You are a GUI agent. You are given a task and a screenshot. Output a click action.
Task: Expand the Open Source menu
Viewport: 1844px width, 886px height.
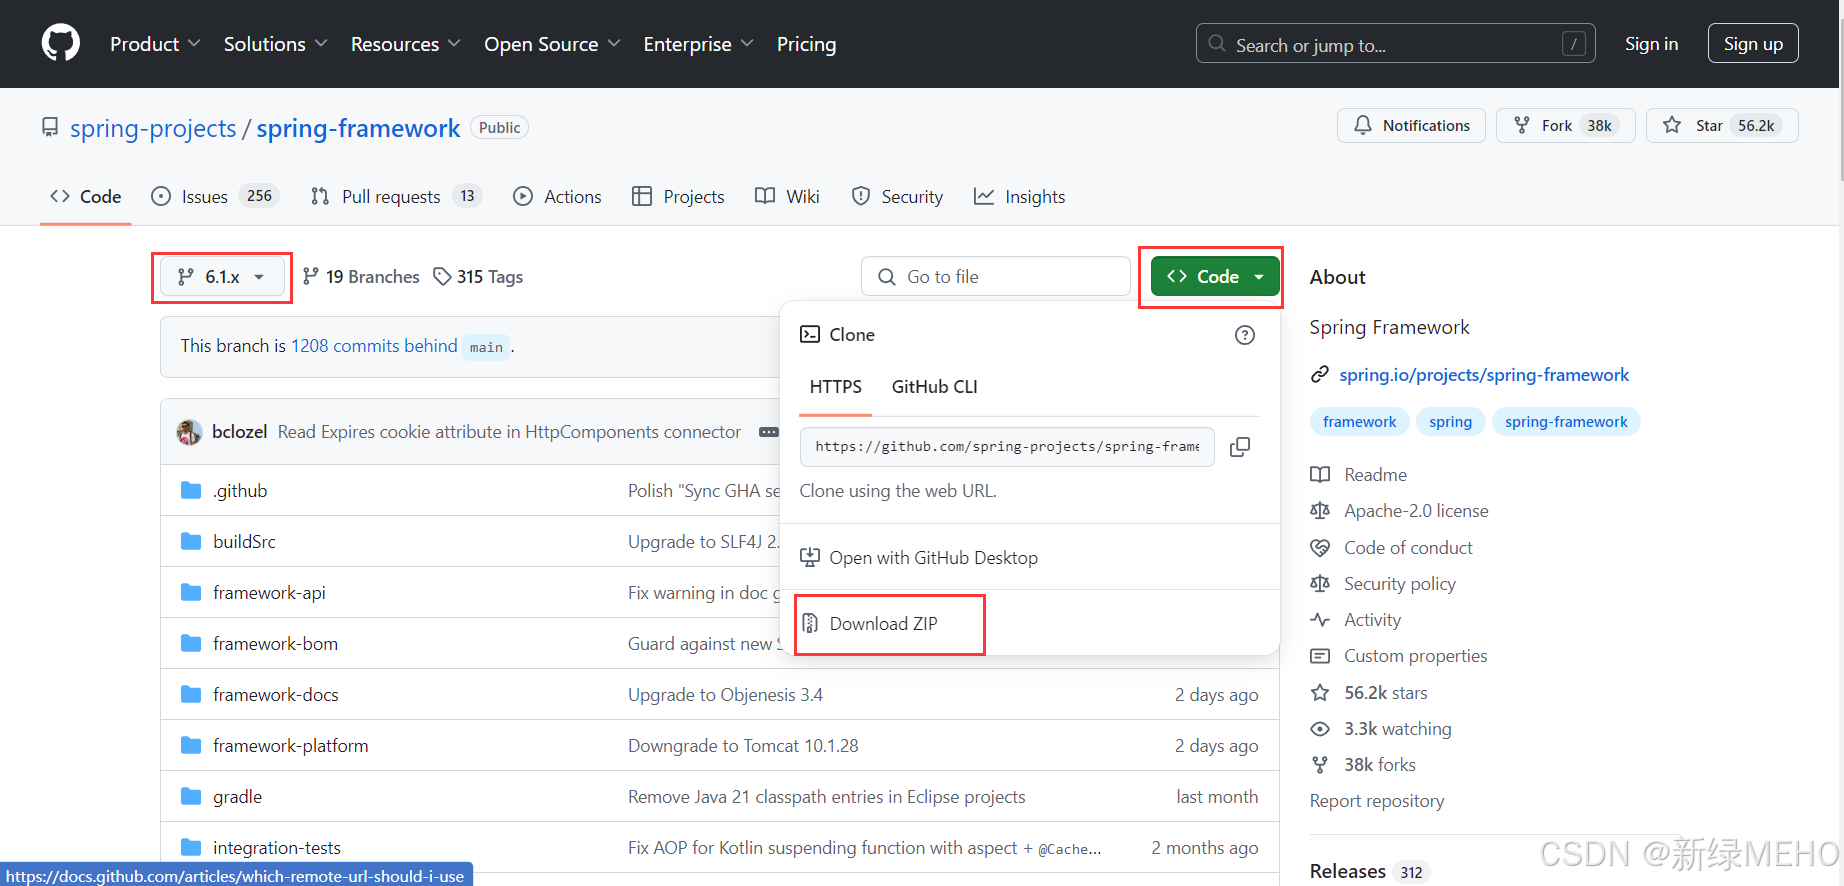click(552, 44)
